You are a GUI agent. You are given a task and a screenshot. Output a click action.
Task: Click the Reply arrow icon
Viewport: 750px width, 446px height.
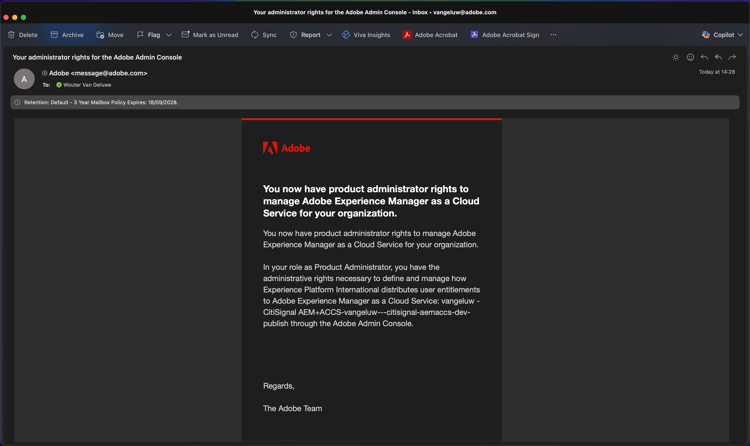(704, 57)
